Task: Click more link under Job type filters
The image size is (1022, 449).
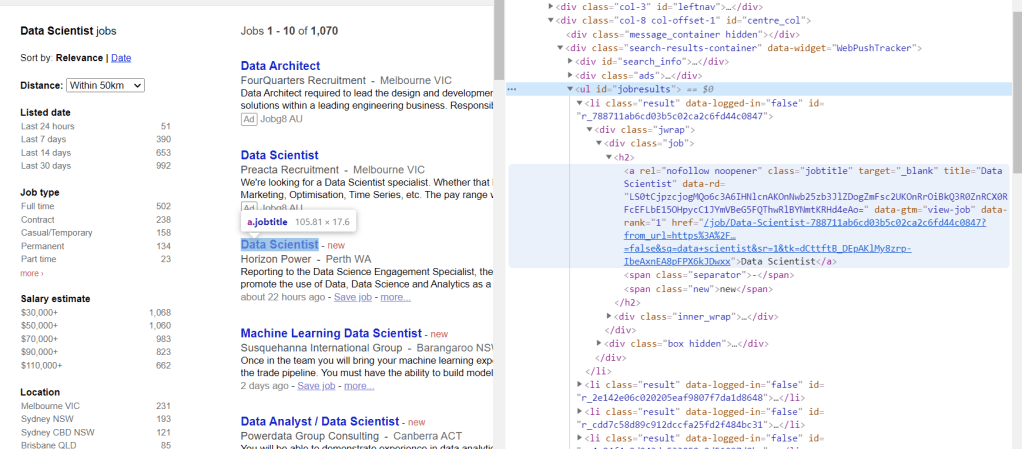Action: point(31,273)
